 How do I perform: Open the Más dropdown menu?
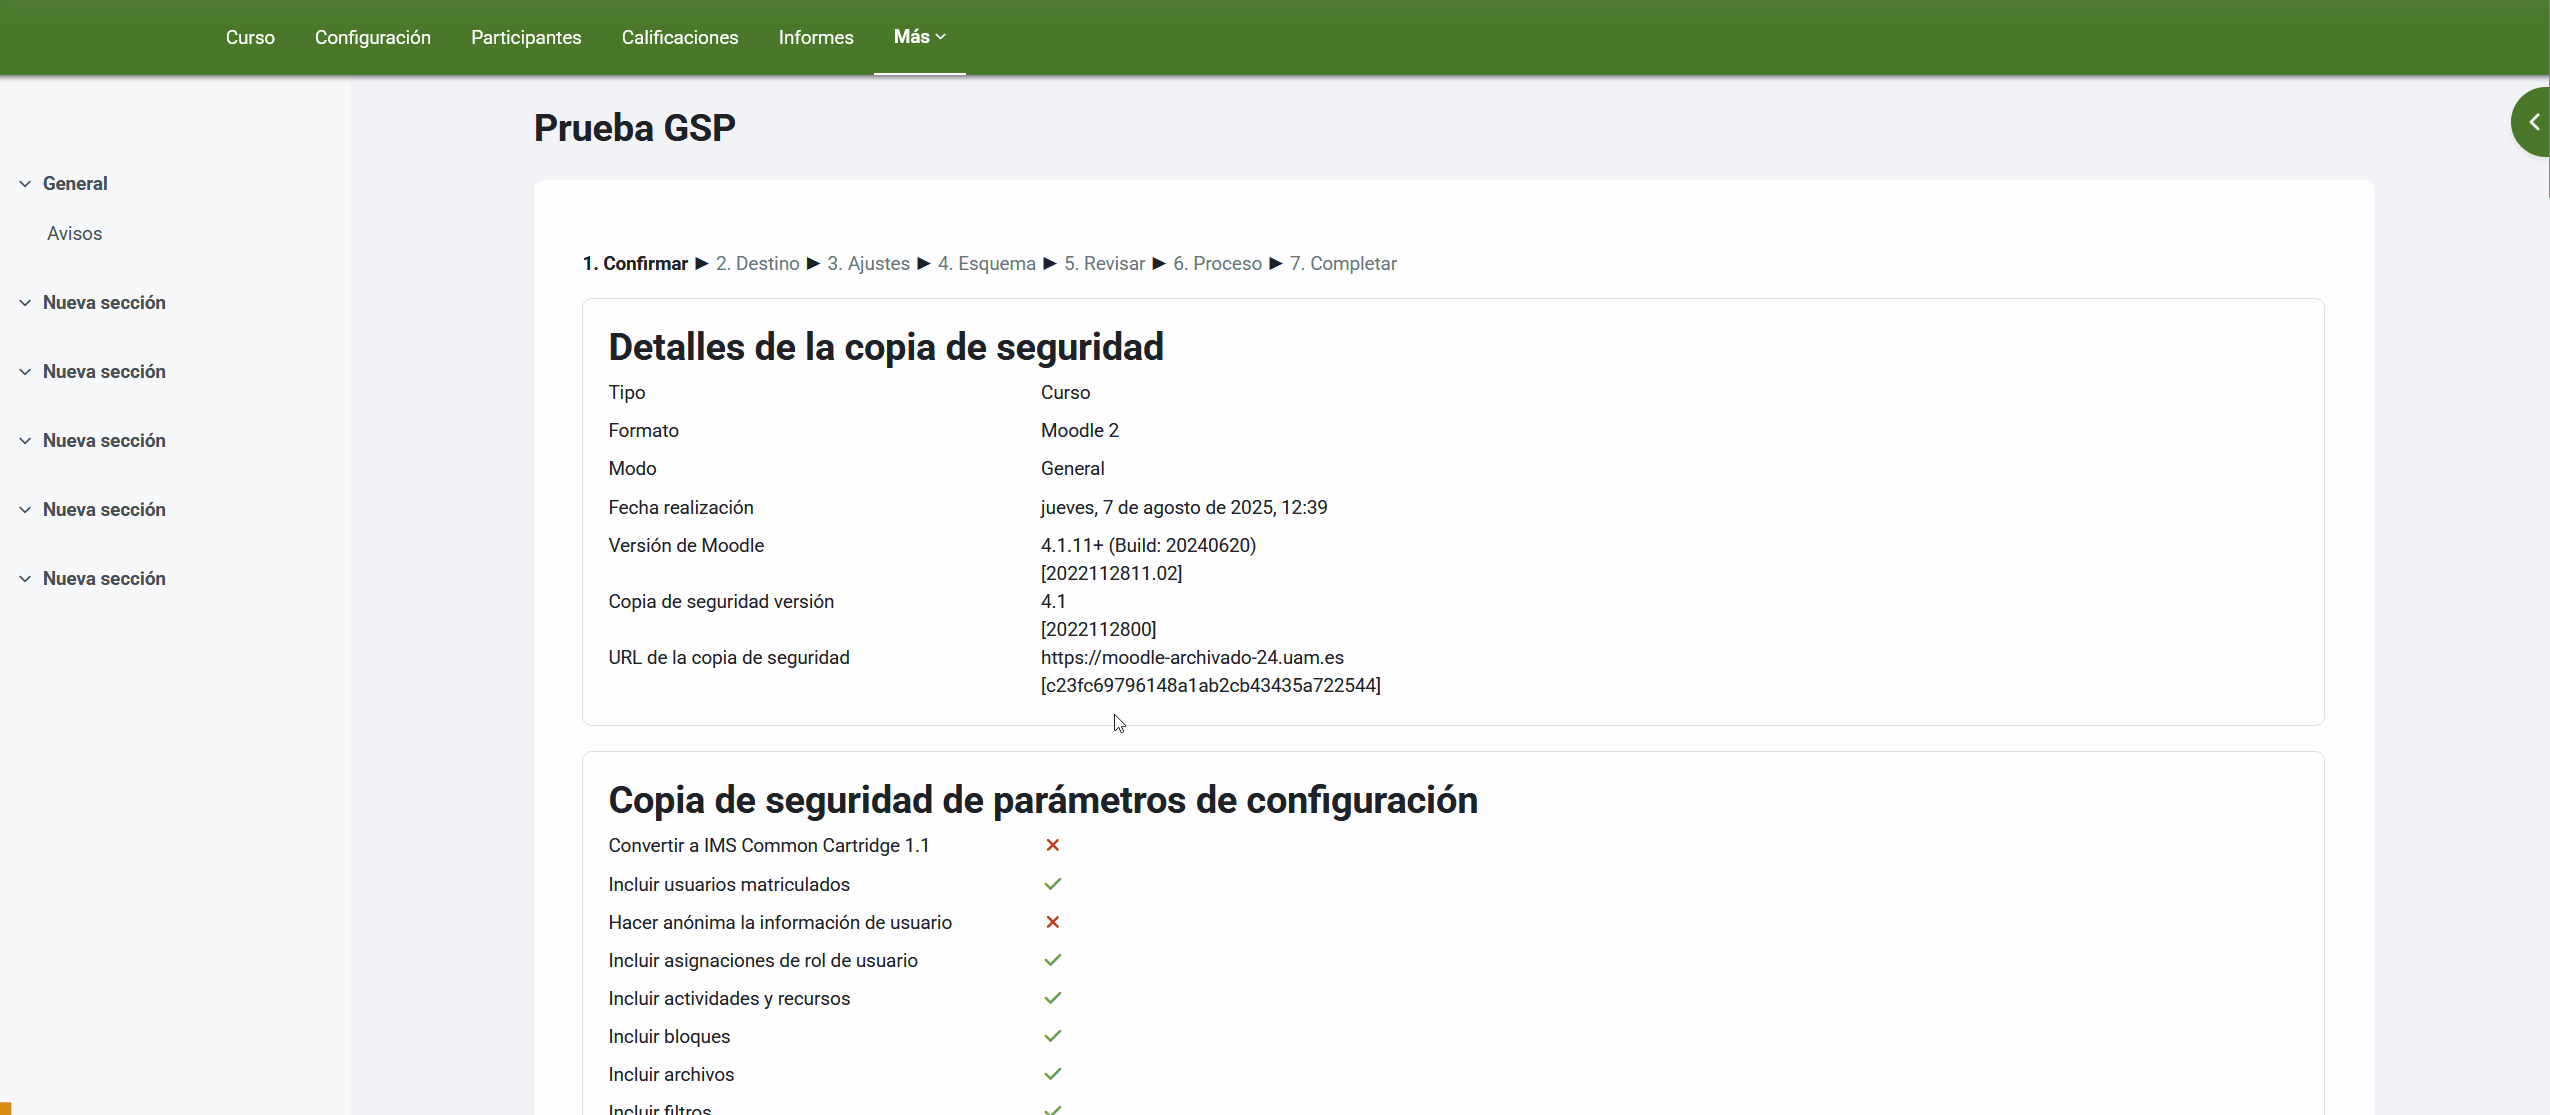(x=919, y=37)
